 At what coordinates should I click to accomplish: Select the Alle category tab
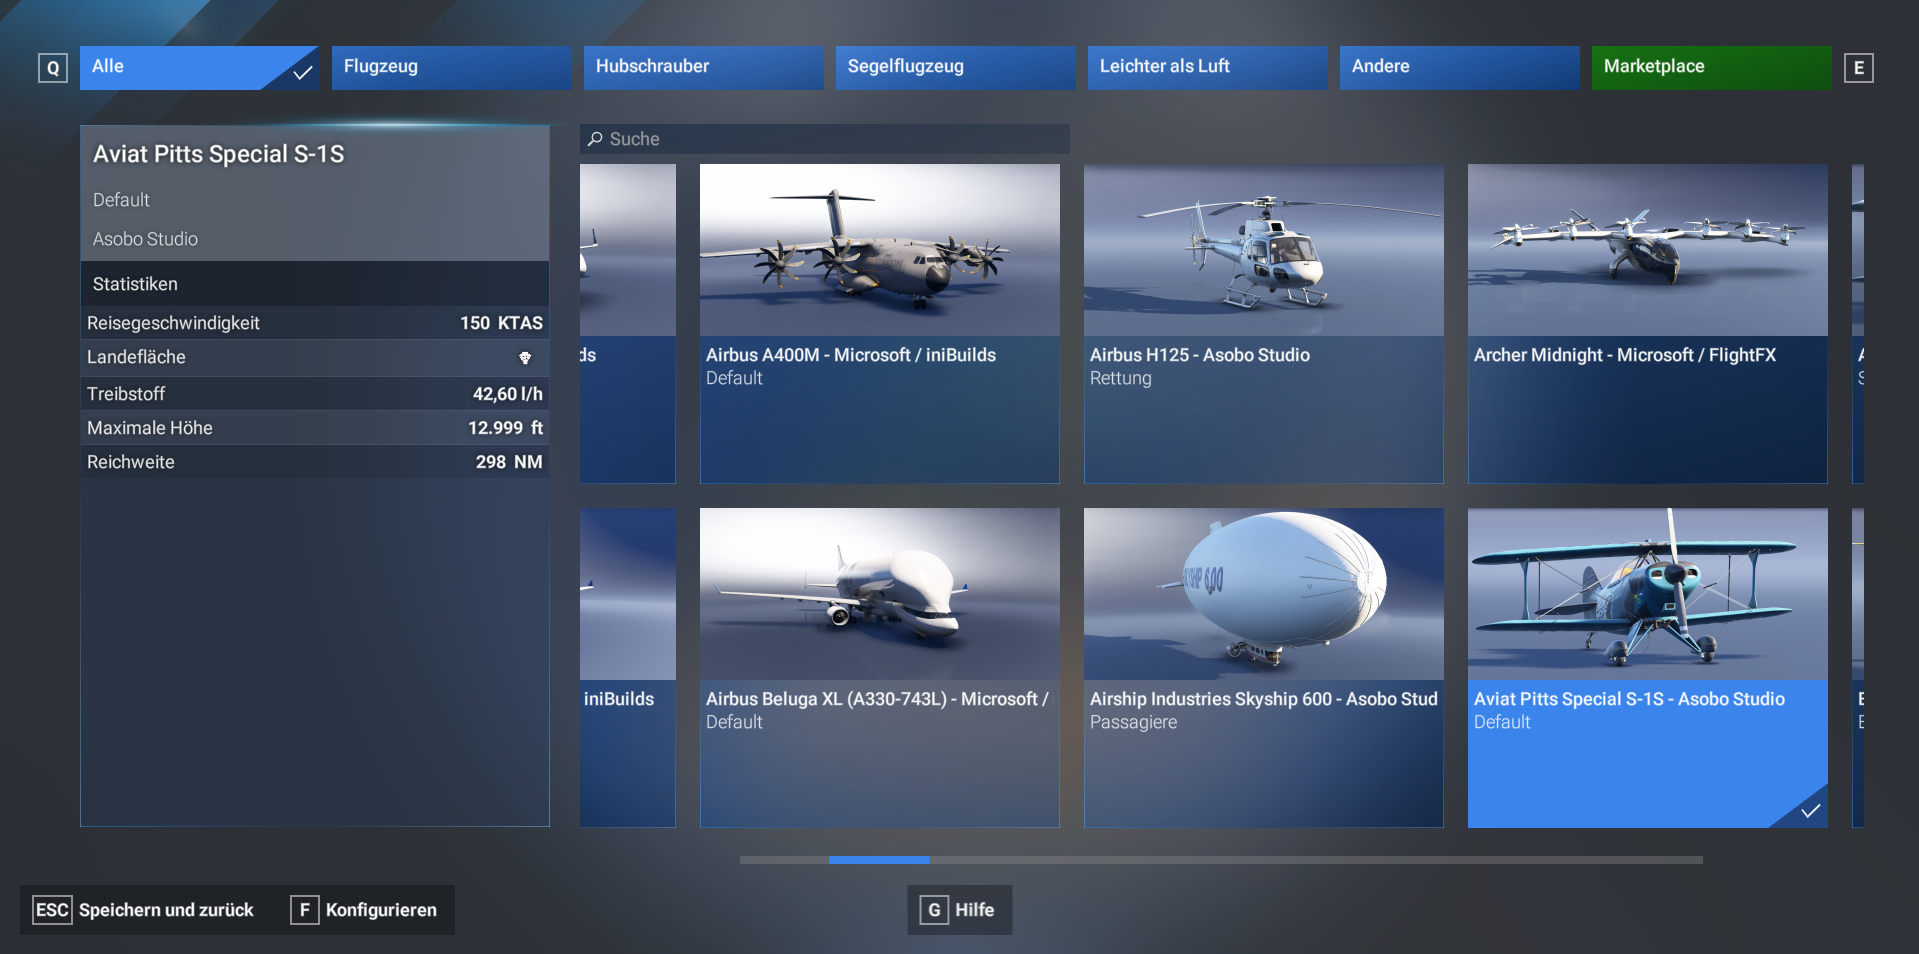(x=200, y=67)
